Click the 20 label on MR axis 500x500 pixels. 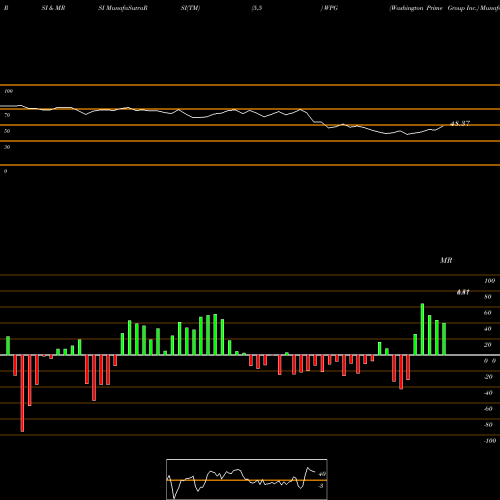[488, 345]
